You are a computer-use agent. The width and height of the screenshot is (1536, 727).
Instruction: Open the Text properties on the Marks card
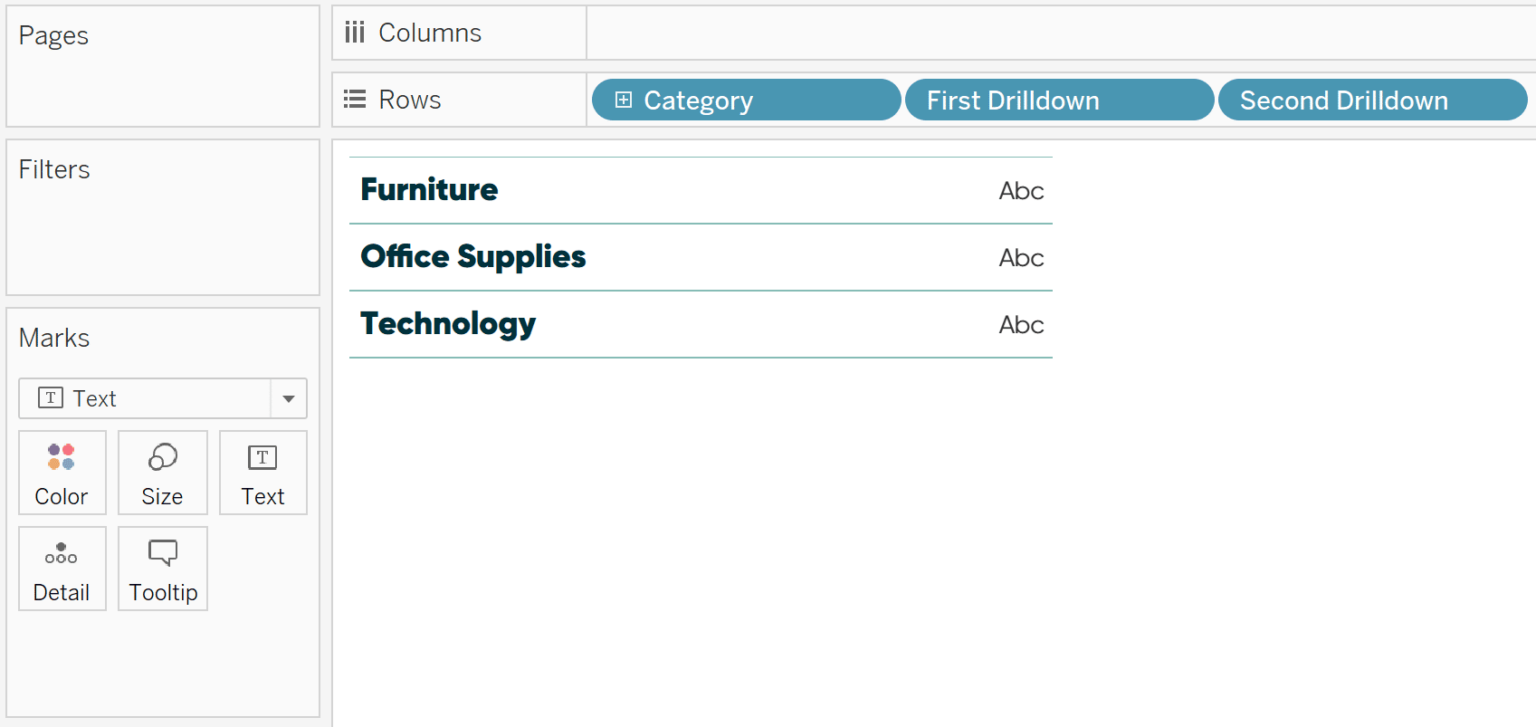[x=262, y=472]
